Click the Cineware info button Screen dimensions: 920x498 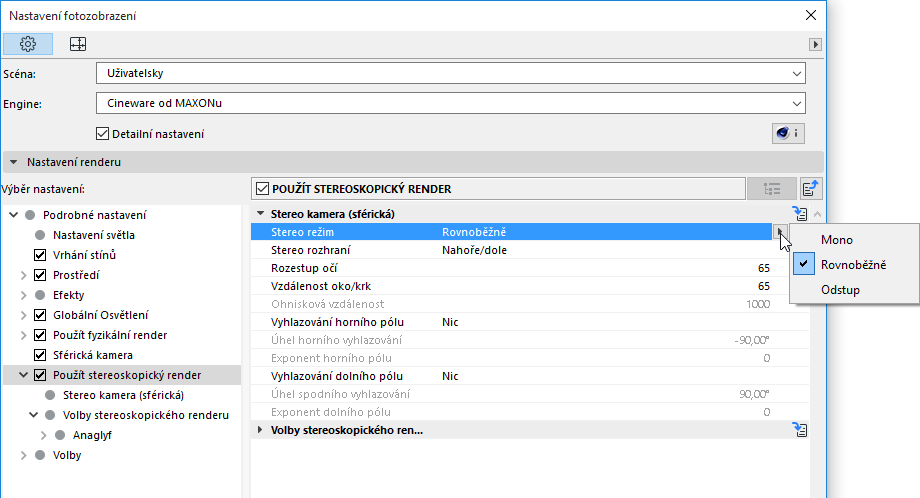click(x=788, y=133)
